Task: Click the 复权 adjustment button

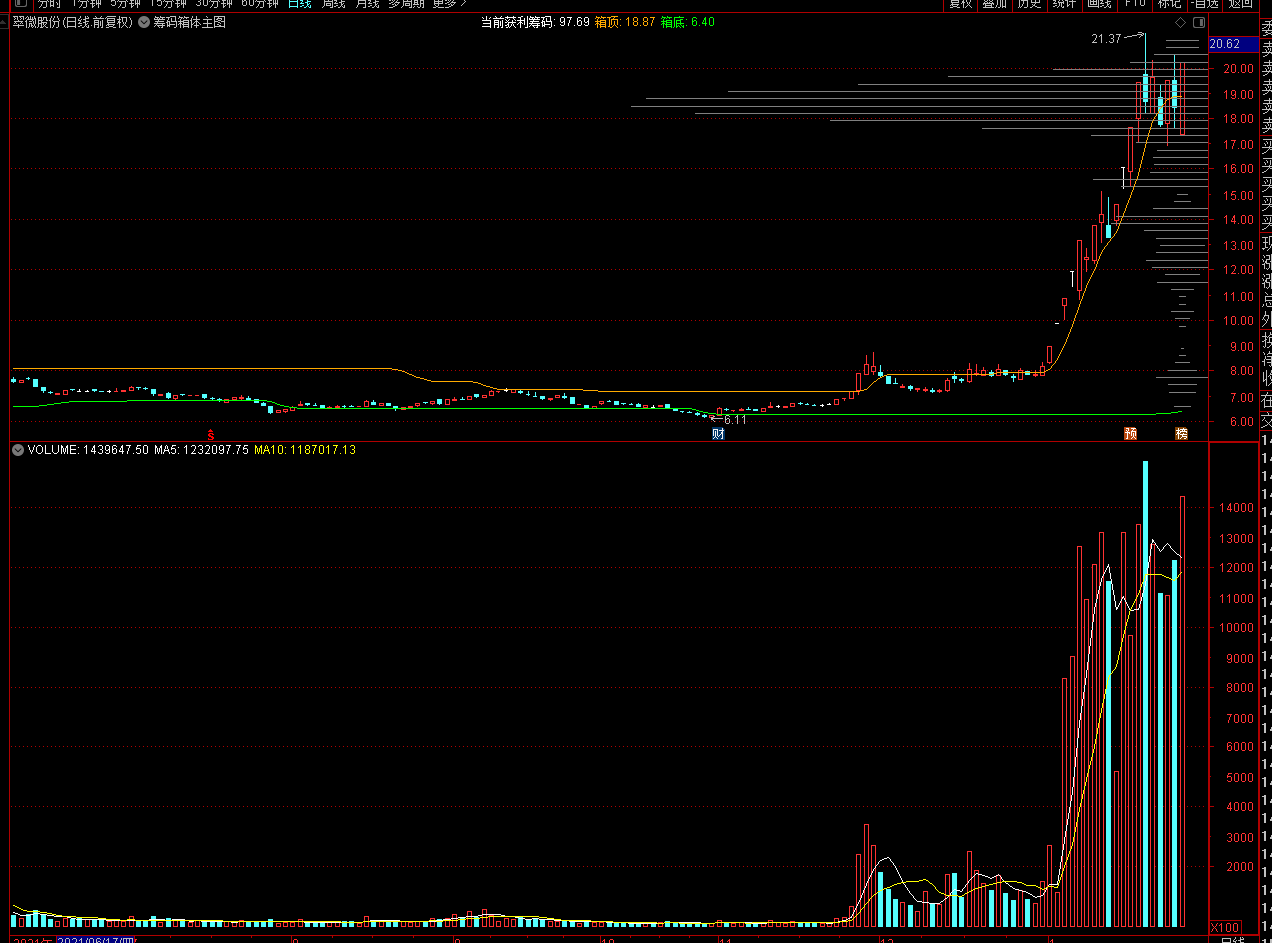Action: coord(960,3)
